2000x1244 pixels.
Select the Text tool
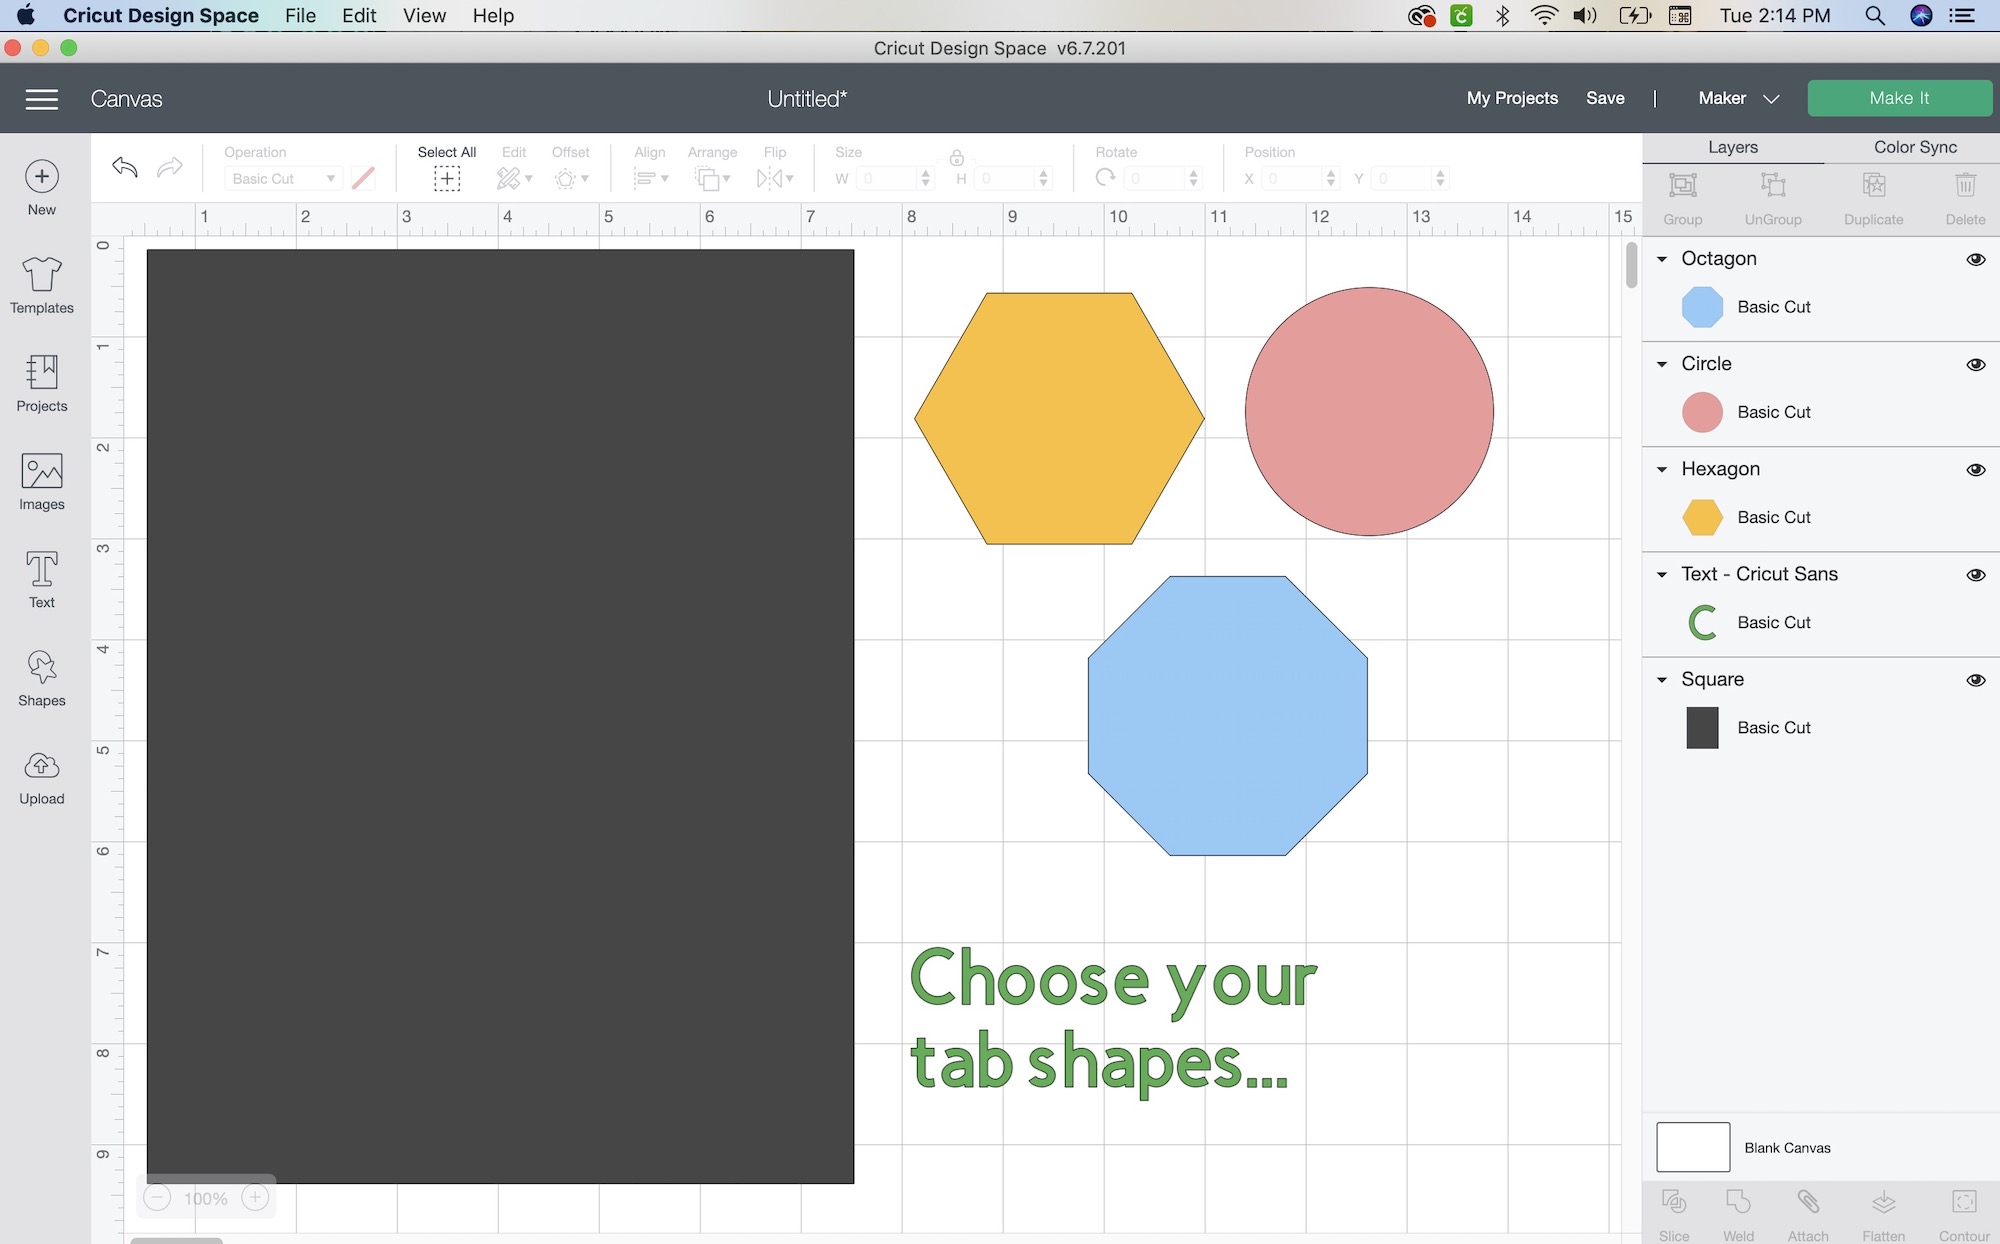[x=41, y=580]
